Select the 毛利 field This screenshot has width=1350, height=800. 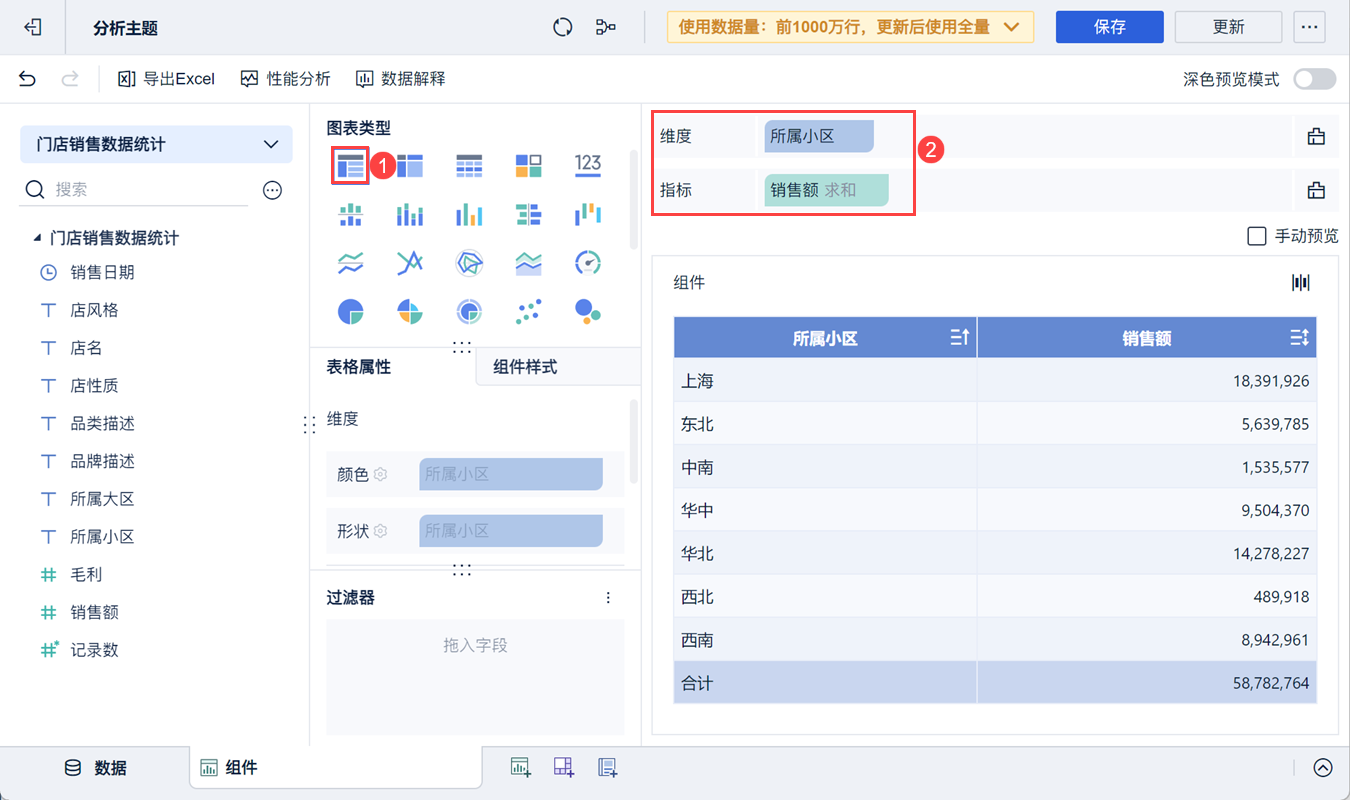point(86,574)
